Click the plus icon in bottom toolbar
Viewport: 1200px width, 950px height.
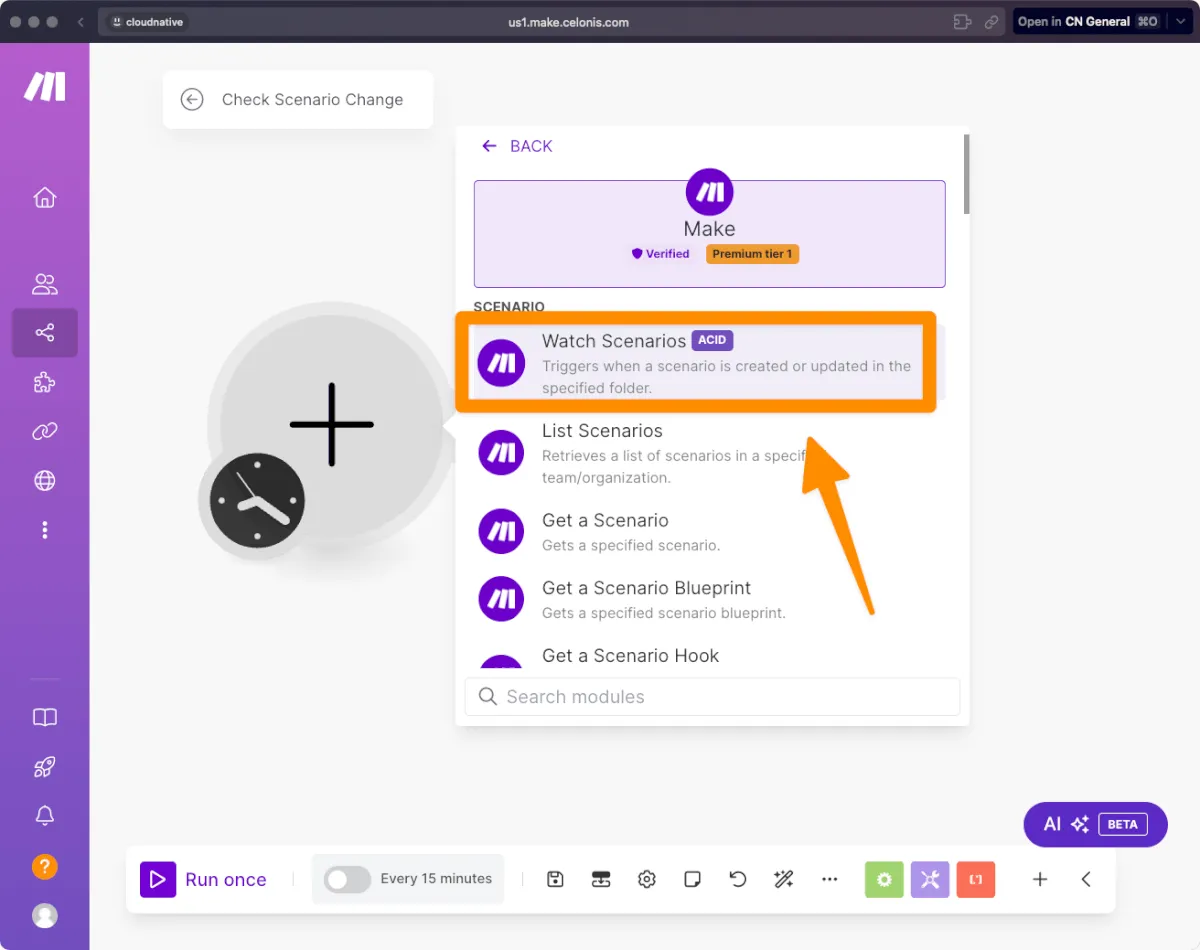(1040, 879)
